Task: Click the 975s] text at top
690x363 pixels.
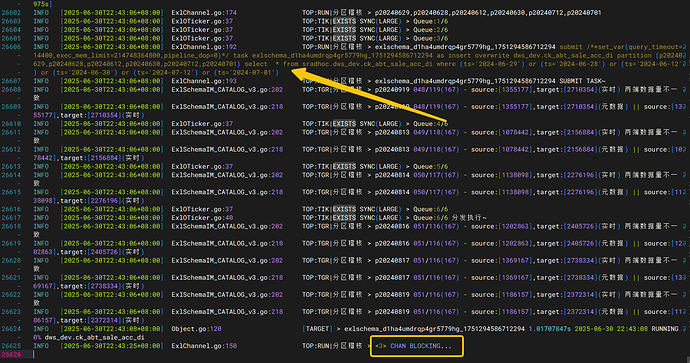Action: click(x=43, y=4)
